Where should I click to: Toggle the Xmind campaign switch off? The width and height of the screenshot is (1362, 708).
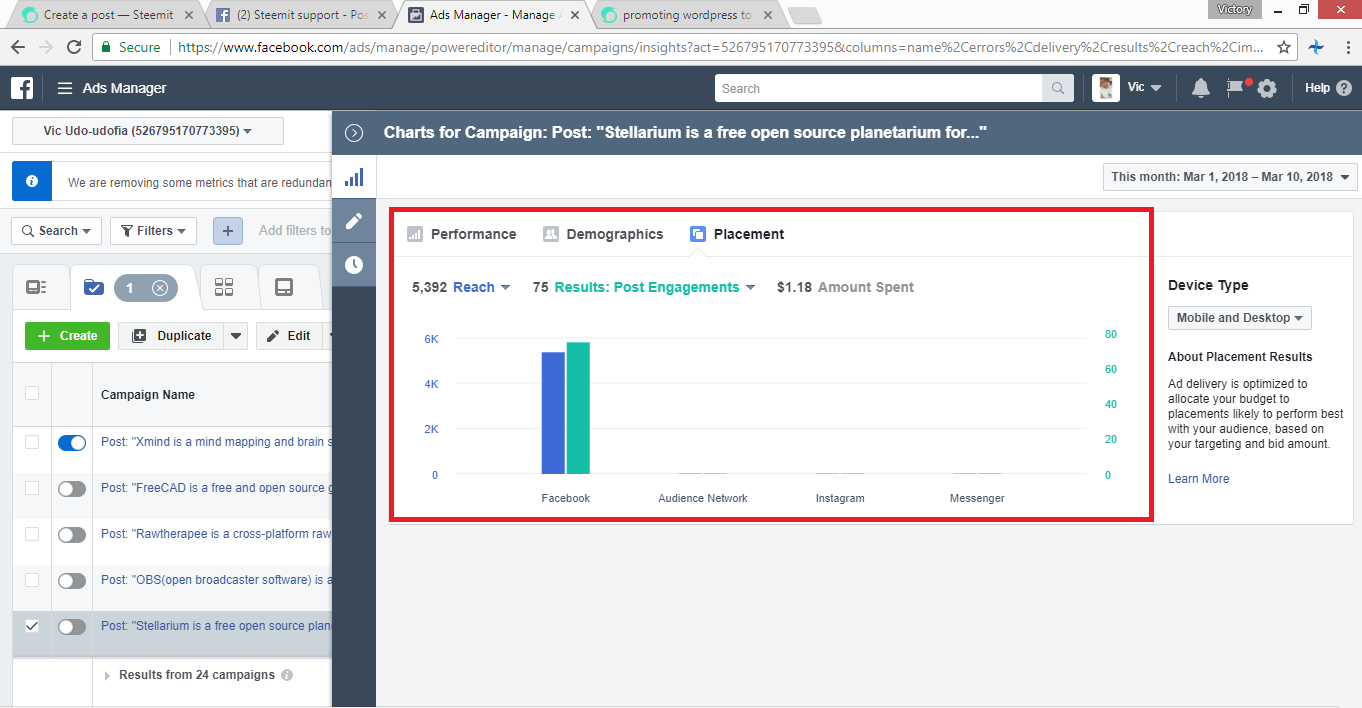[x=72, y=442]
